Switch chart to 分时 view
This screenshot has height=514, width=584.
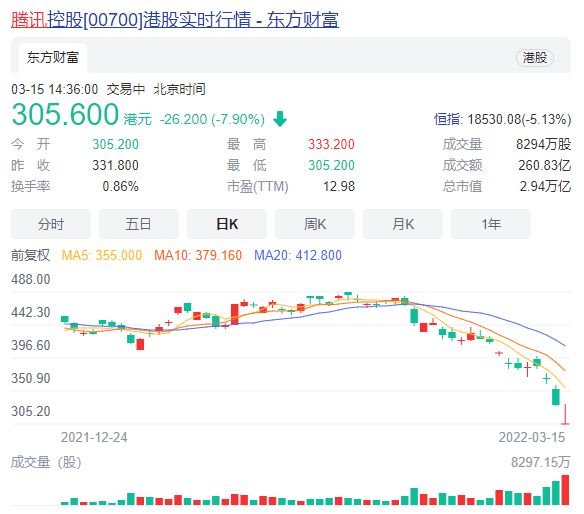click(x=51, y=224)
